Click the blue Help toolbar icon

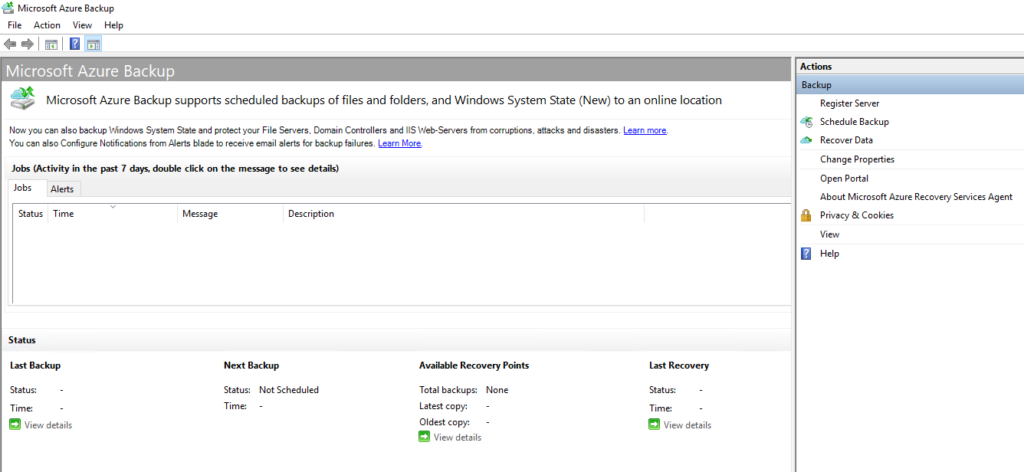75,44
